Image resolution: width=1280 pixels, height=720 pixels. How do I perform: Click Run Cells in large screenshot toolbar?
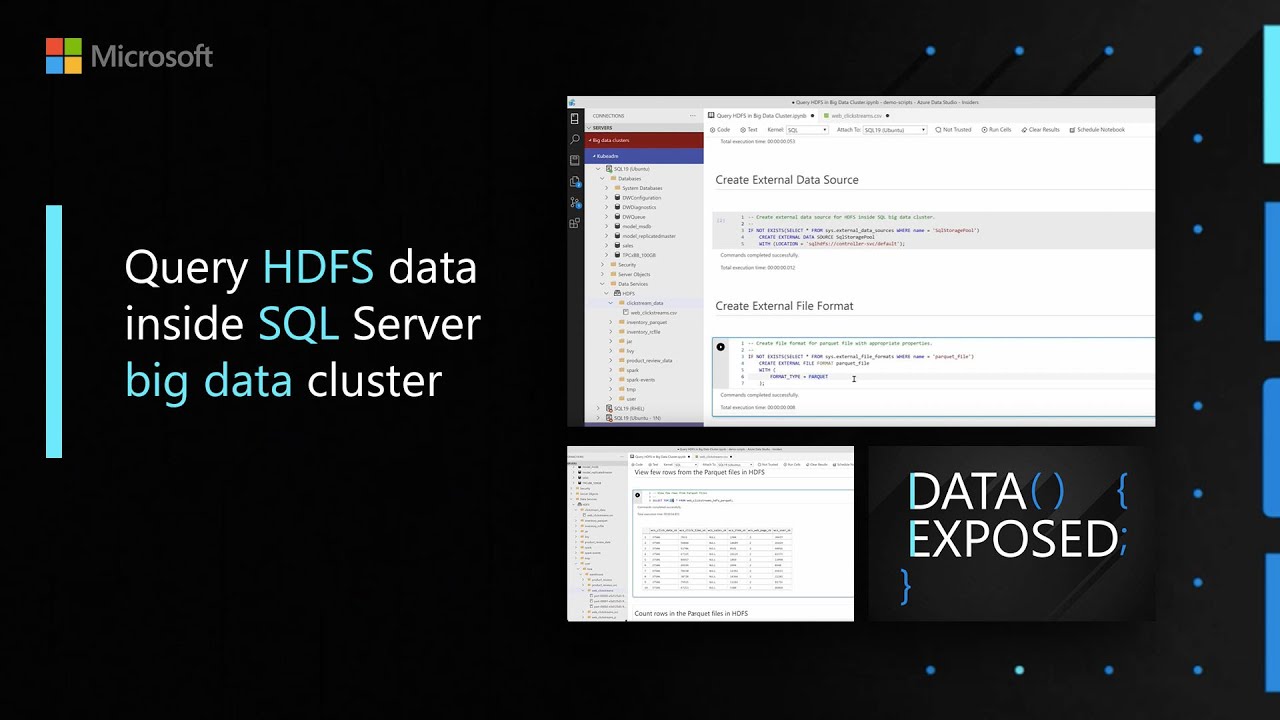[x=996, y=130]
